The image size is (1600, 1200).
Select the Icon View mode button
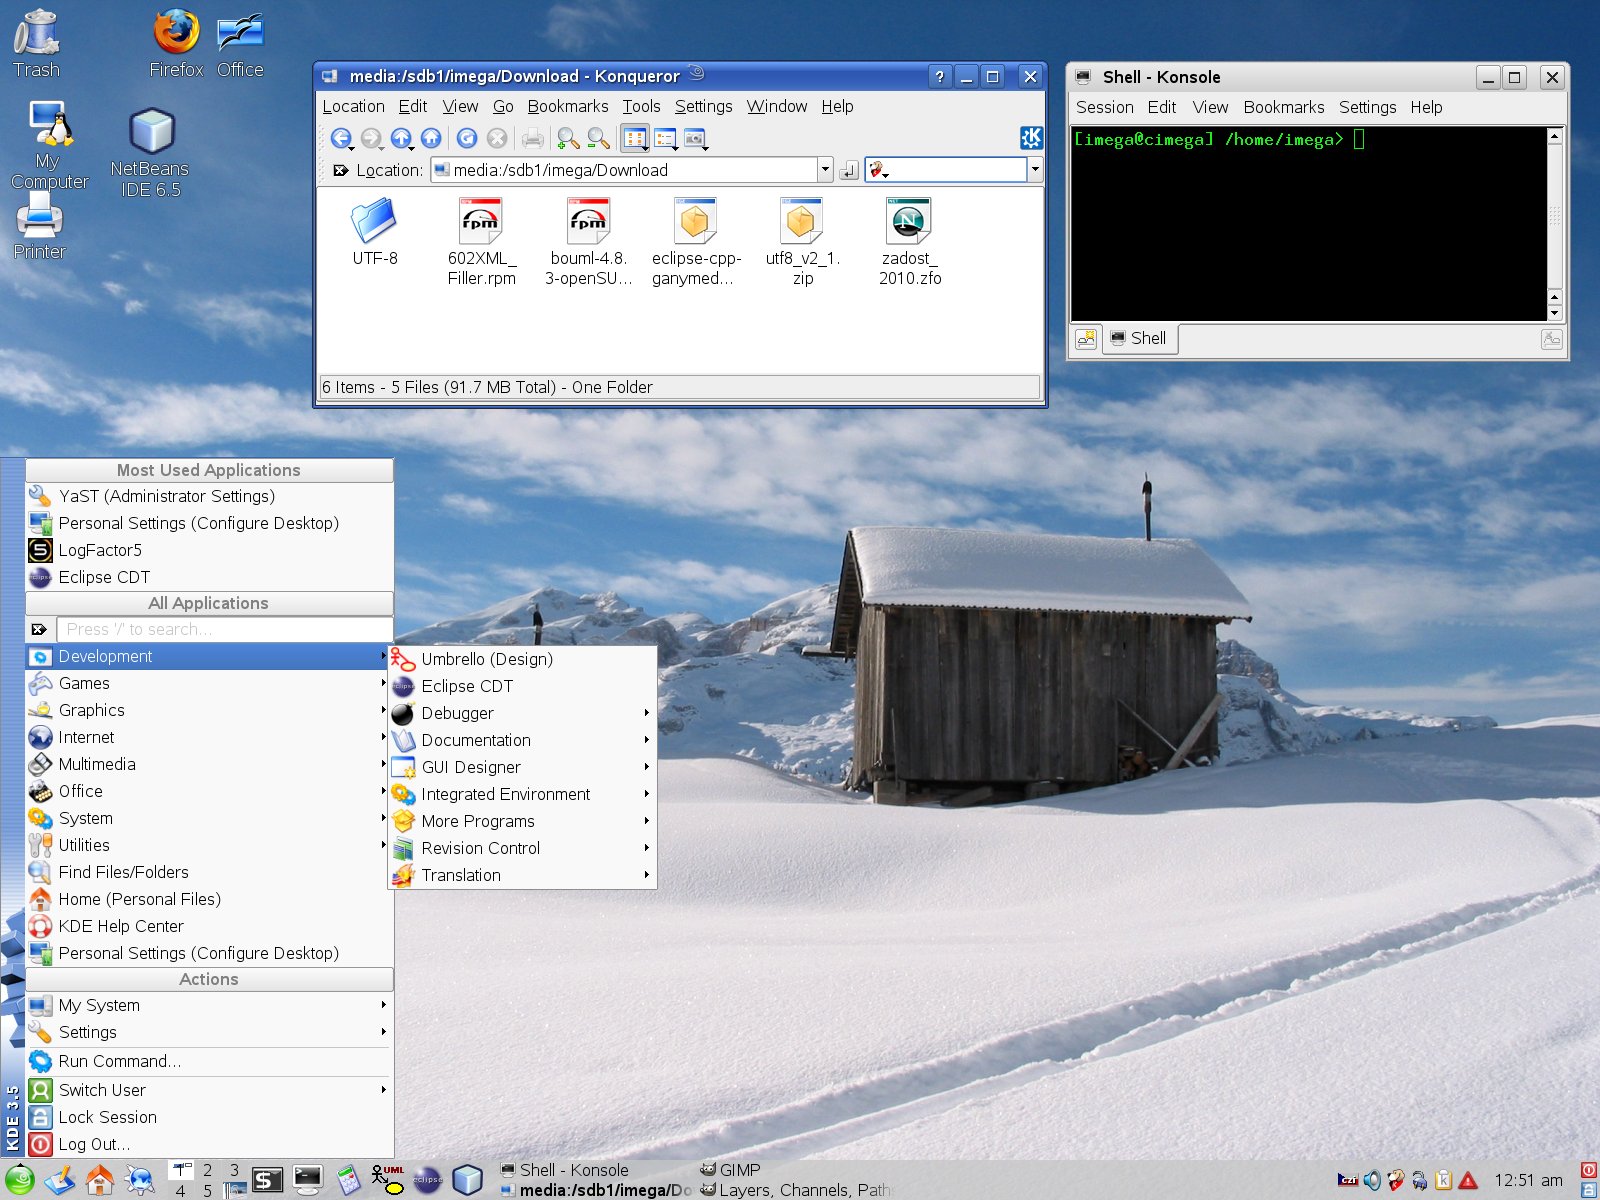point(635,139)
